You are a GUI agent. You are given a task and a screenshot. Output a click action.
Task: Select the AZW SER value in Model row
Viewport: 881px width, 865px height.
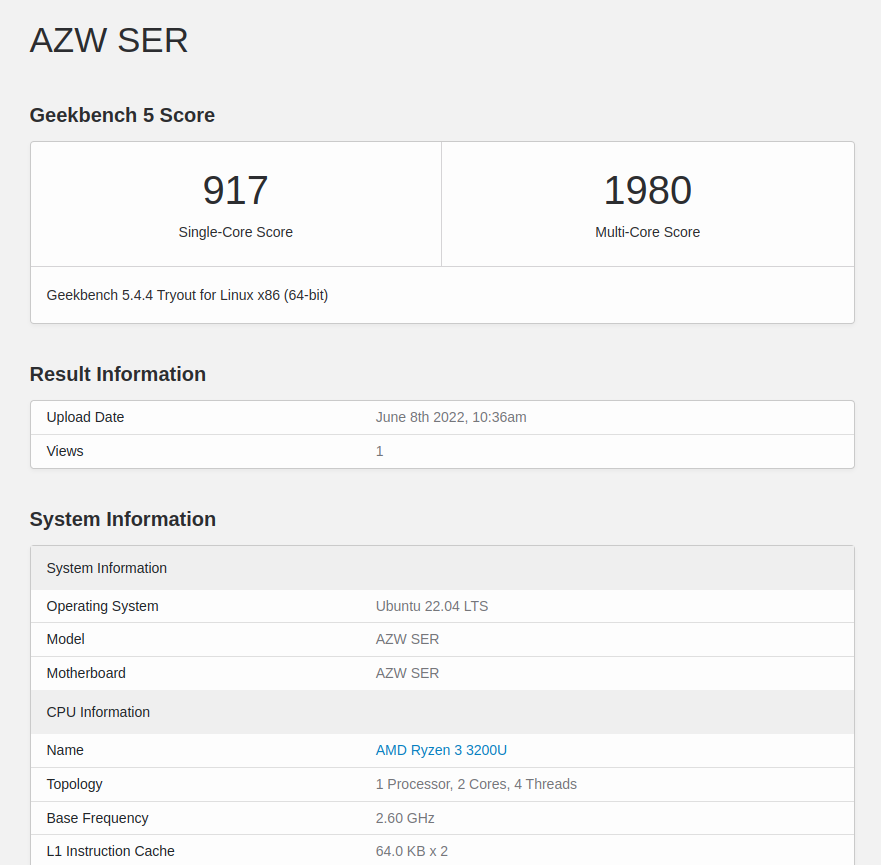[407, 639]
